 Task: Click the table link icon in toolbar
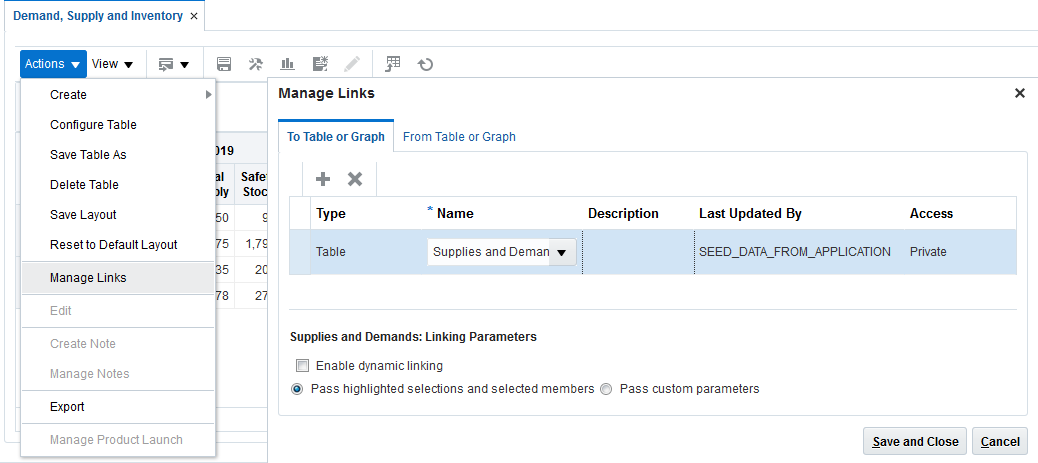(x=393, y=64)
